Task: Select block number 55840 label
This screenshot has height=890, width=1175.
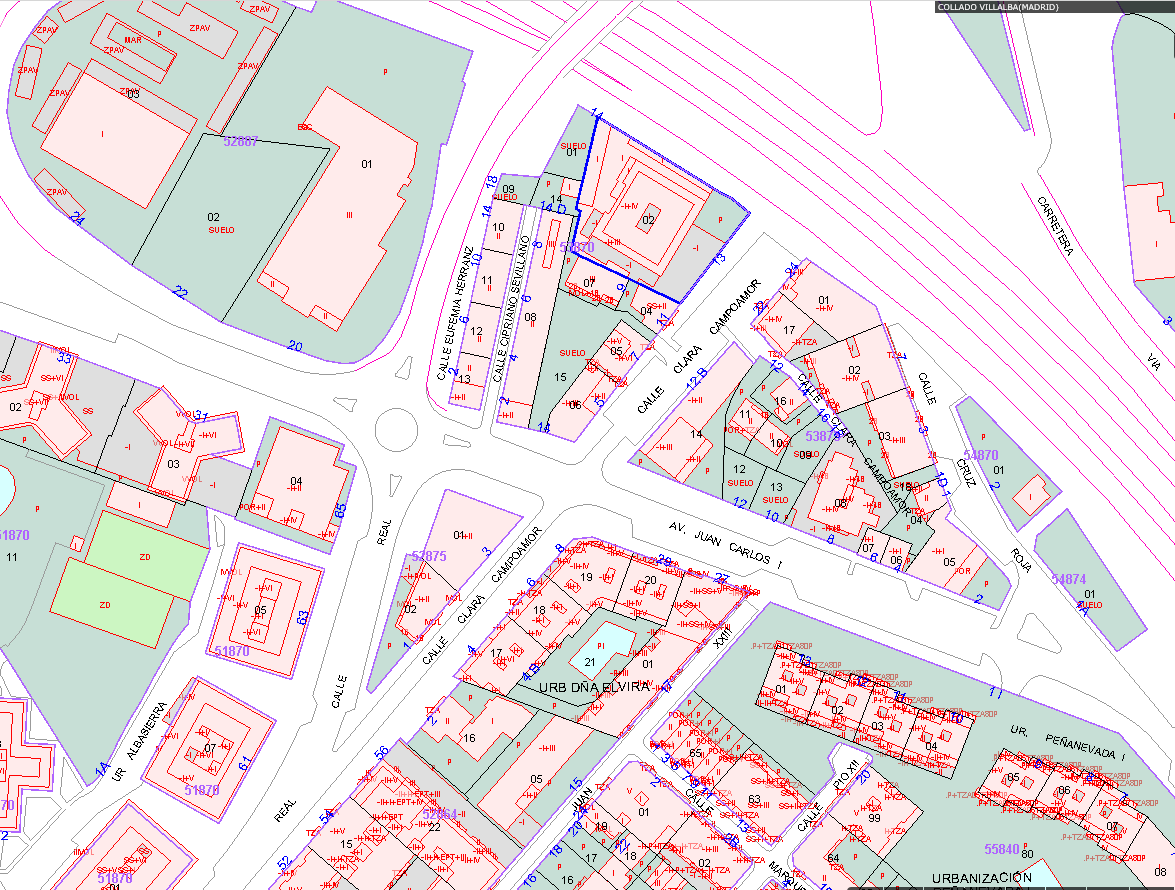Action: click(x=1001, y=849)
